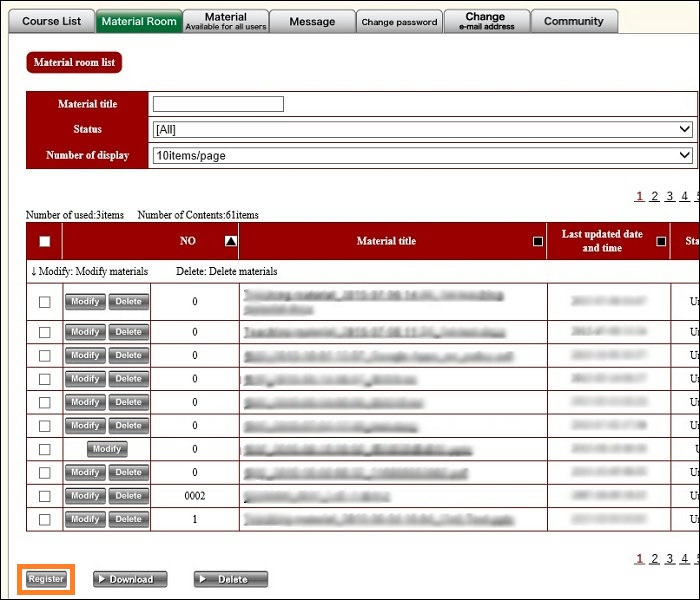Switch to the Course List tab
This screenshot has height=600, width=700.
pos(51,21)
